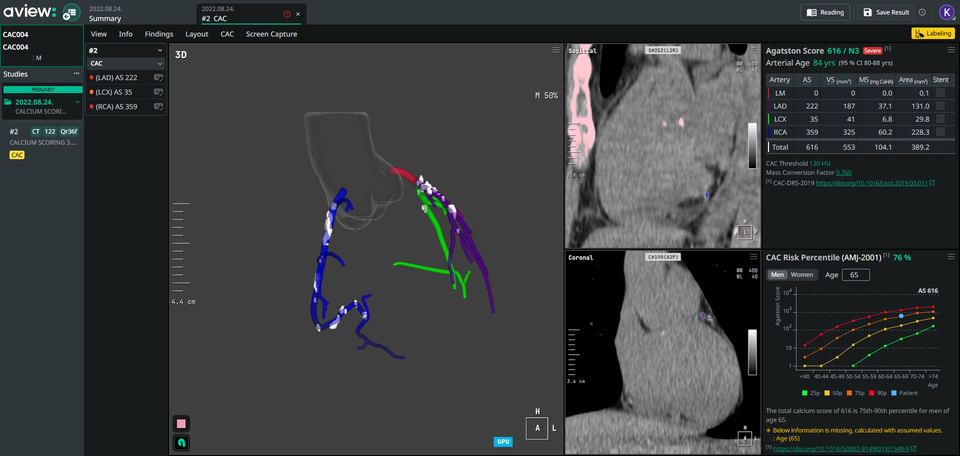Click the Reading button
Screen dimensions: 960x456
click(x=825, y=12)
